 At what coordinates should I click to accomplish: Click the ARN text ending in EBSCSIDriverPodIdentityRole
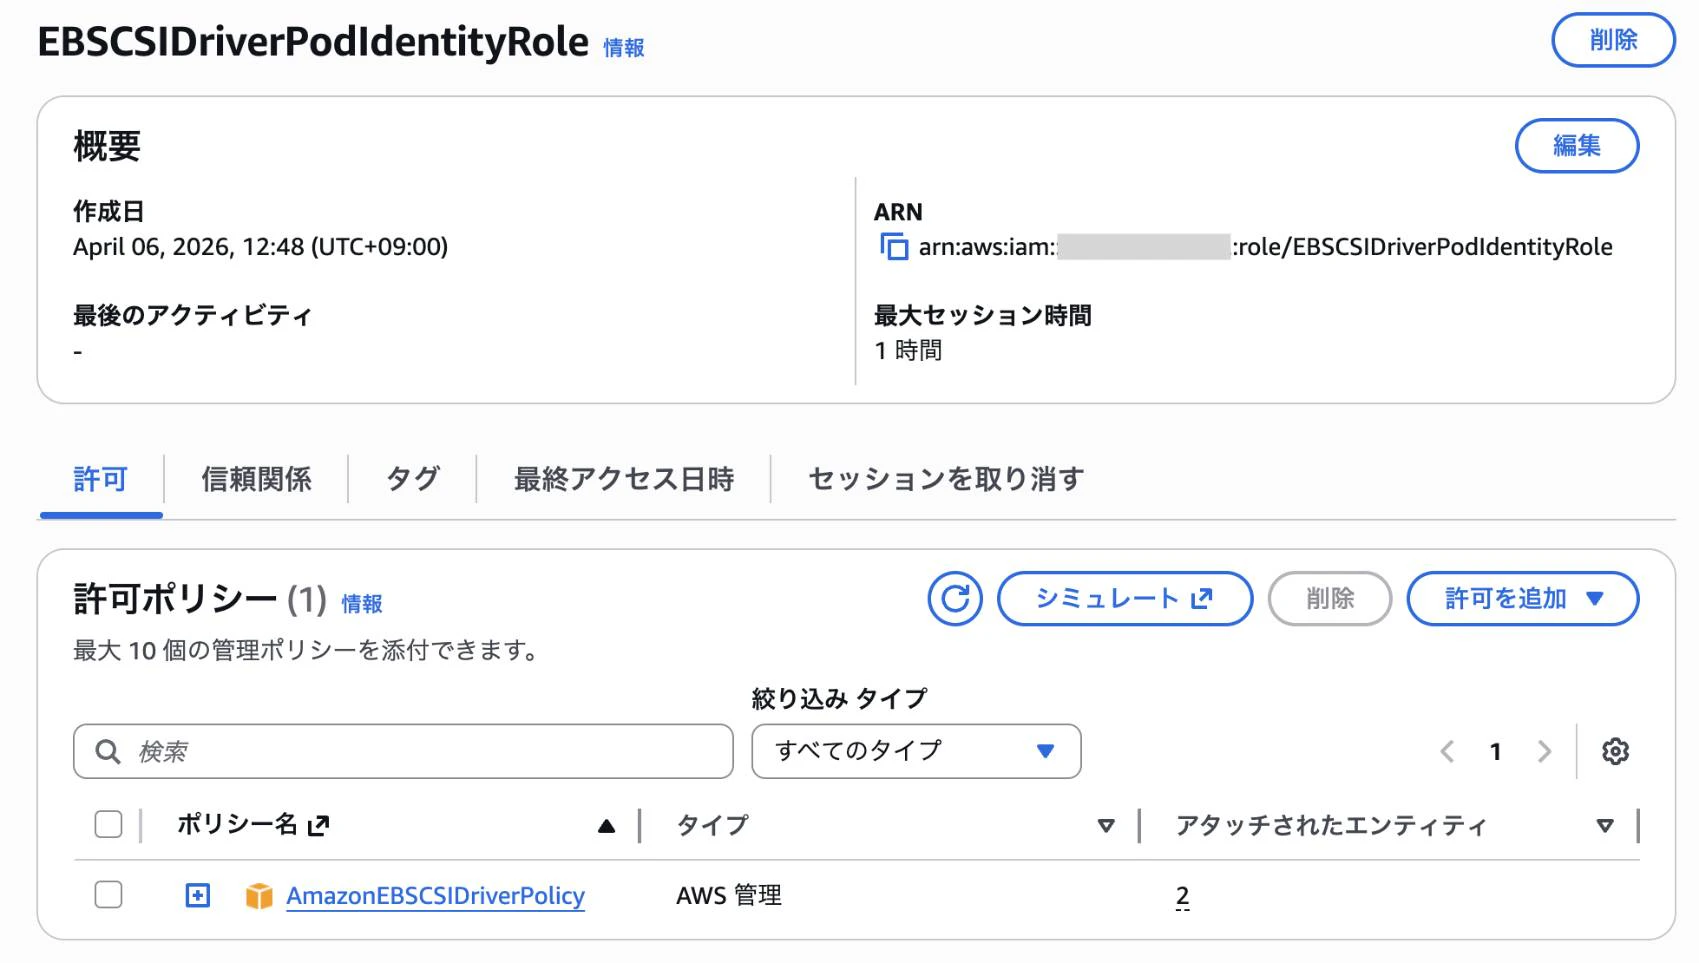(1265, 246)
